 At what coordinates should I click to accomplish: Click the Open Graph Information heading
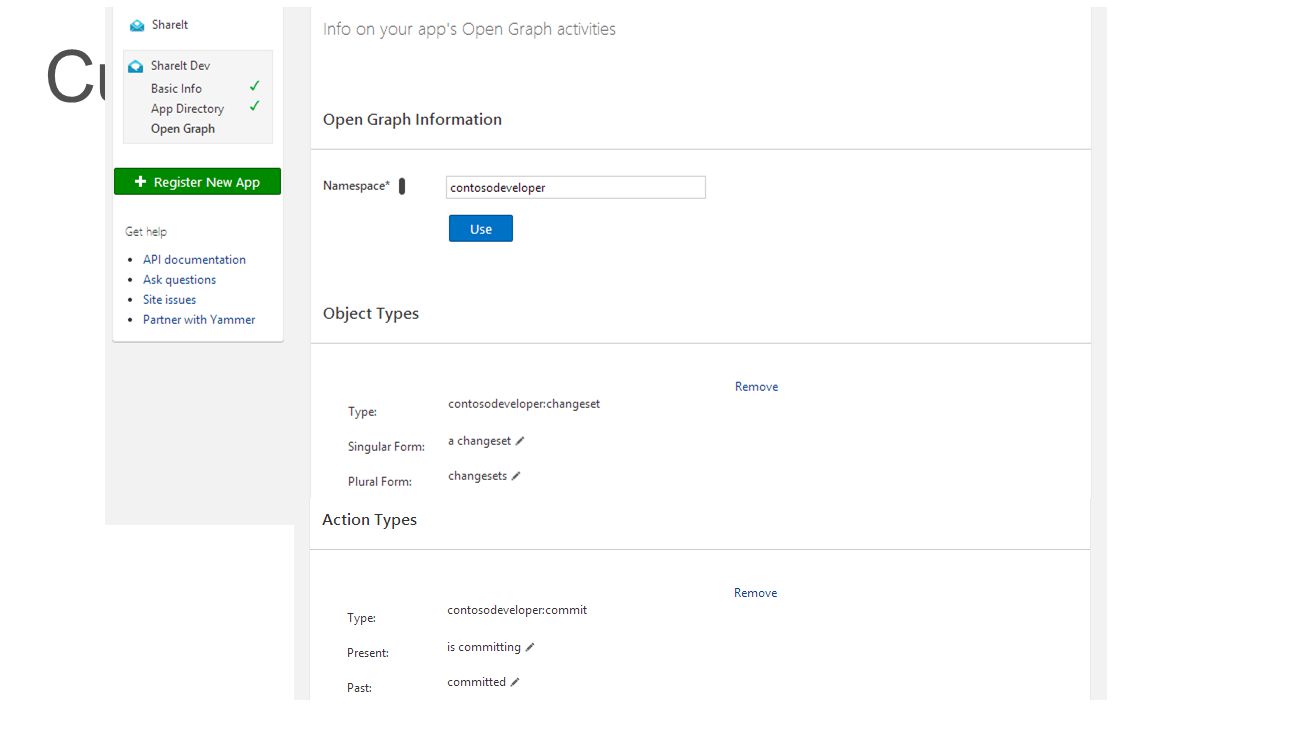tap(412, 120)
